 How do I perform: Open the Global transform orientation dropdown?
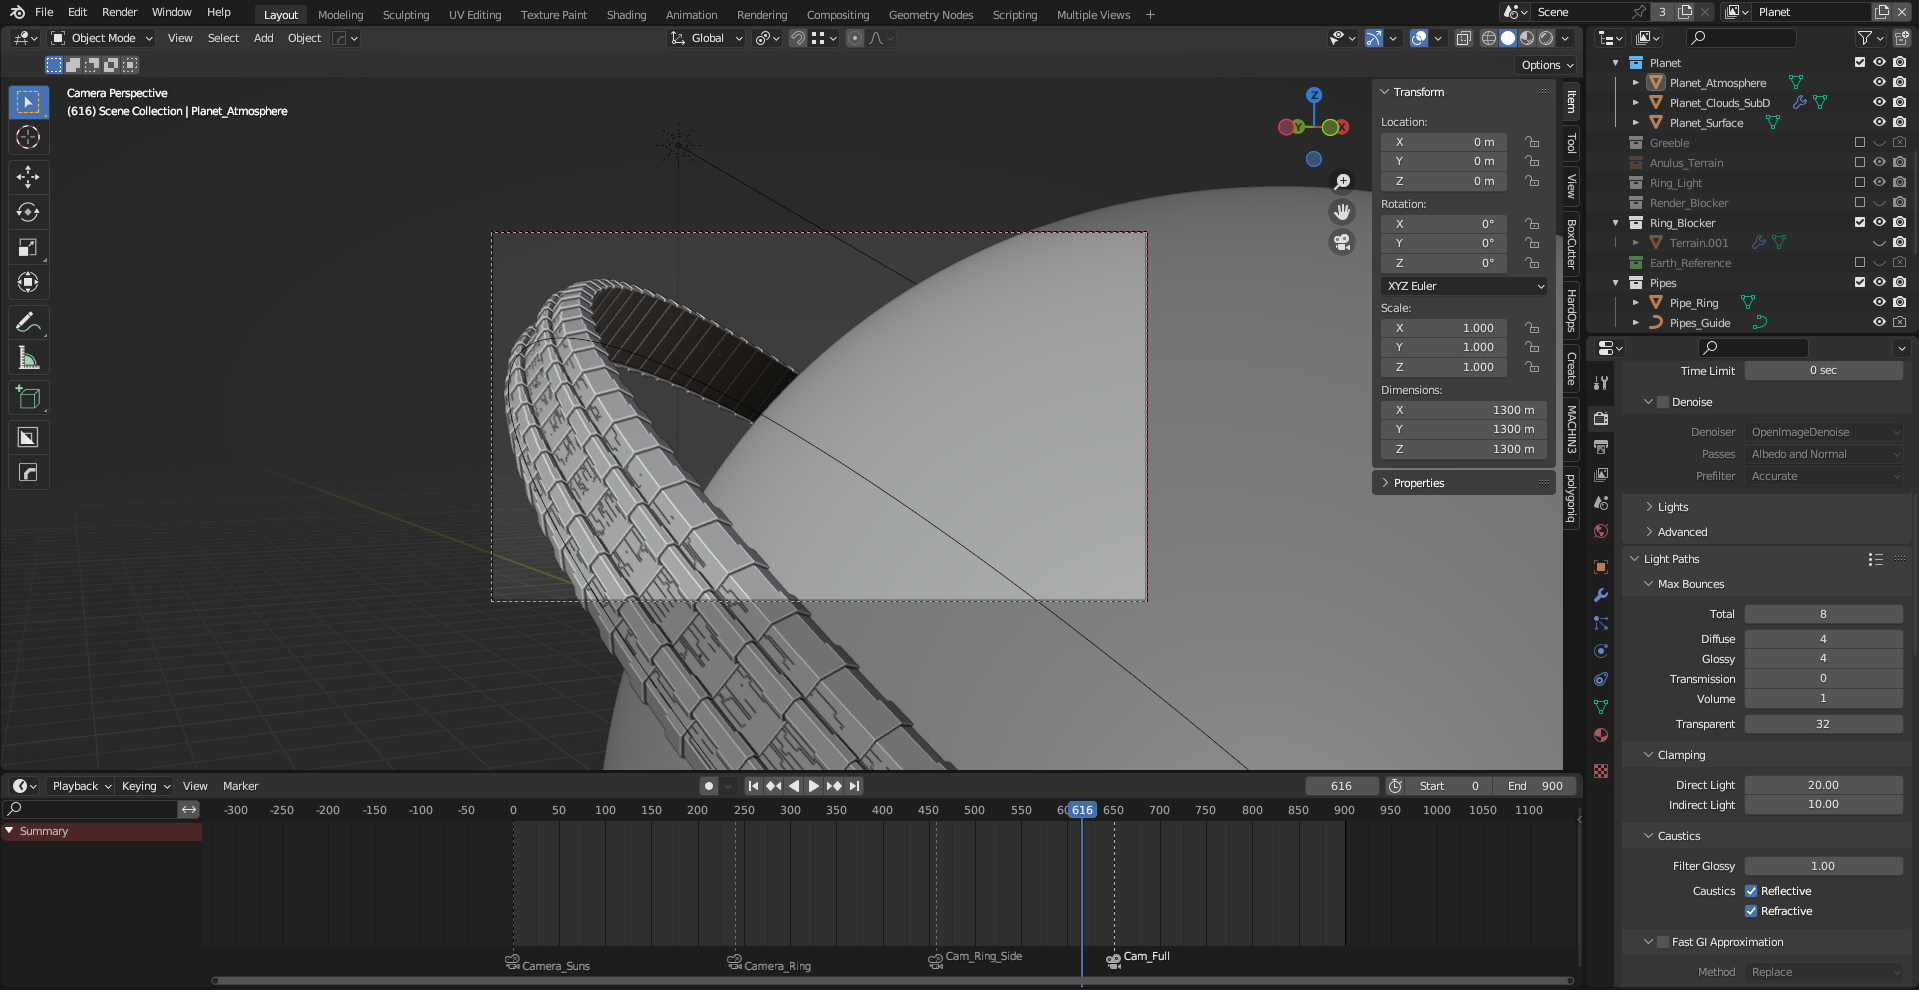707,38
